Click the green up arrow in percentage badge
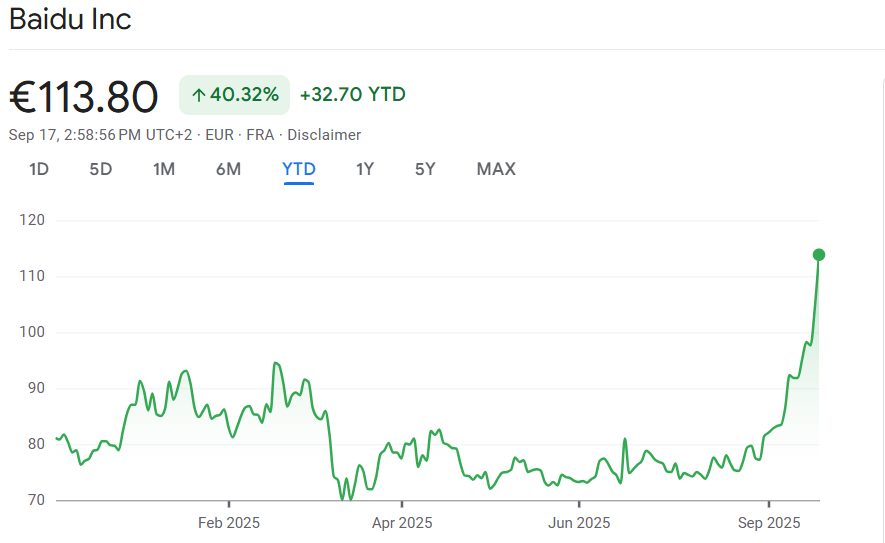 tap(198, 95)
